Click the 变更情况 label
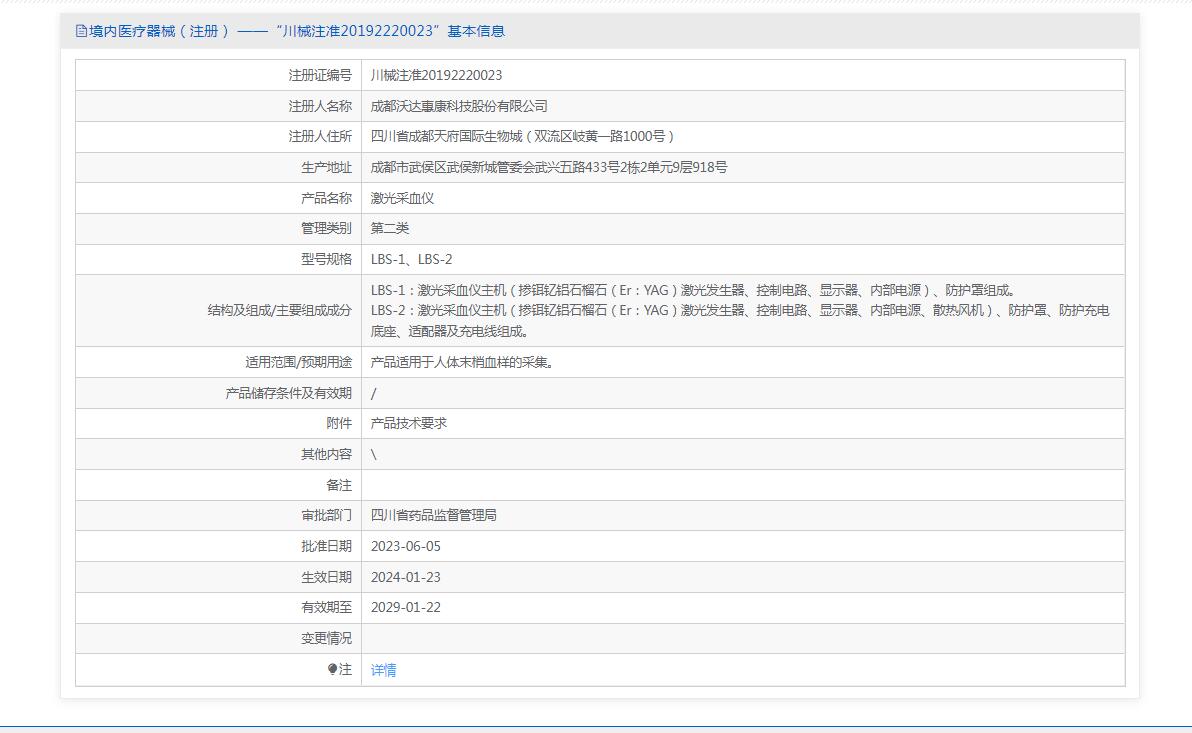1192x733 pixels. (326, 638)
